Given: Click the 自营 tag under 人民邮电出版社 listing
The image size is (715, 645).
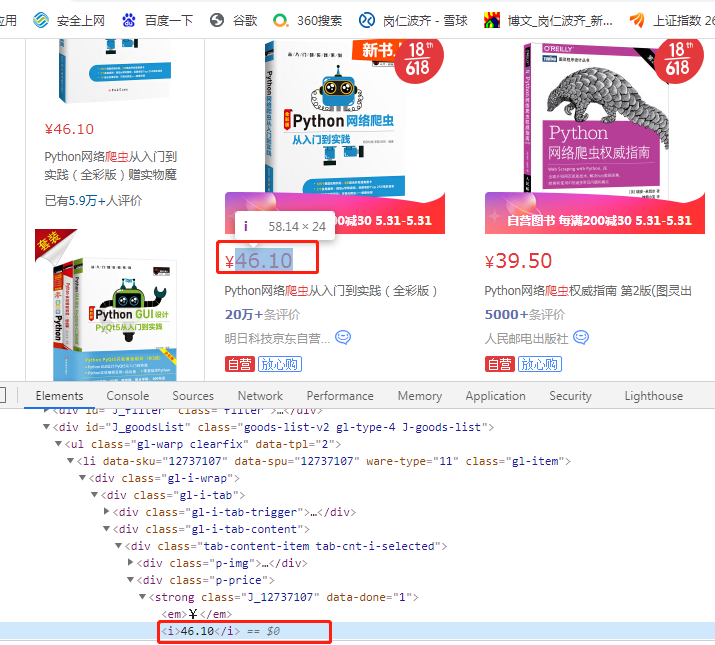Looking at the screenshot, I should tap(499, 364).
